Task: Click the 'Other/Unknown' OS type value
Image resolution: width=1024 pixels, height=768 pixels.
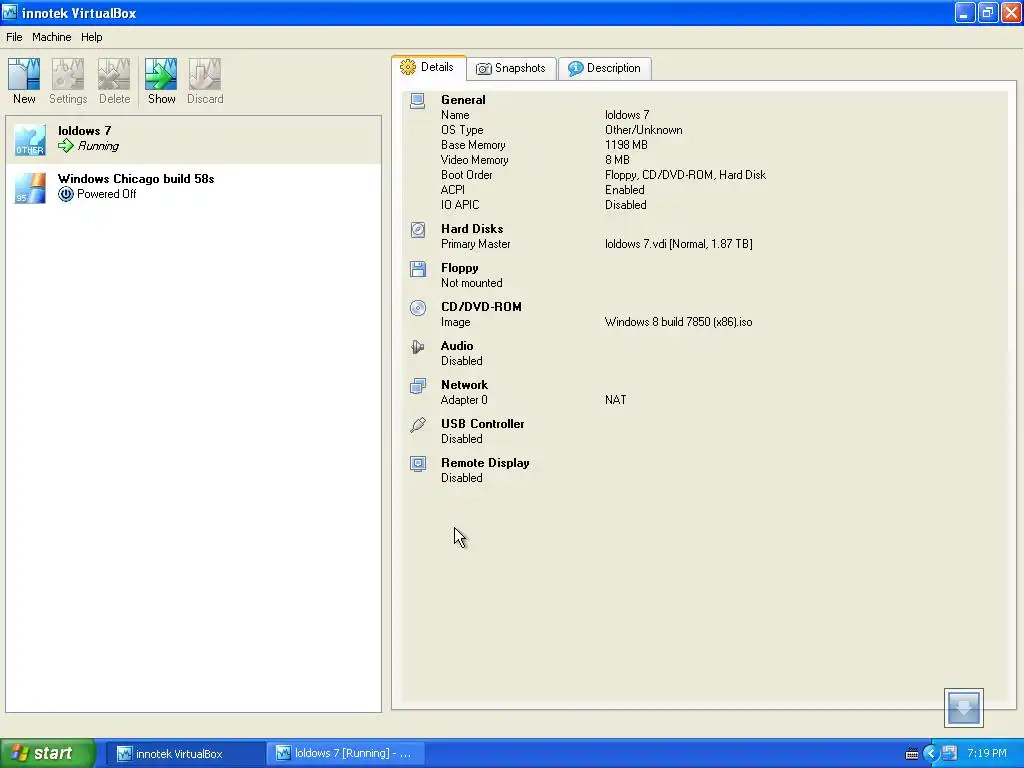Action: 643,130
